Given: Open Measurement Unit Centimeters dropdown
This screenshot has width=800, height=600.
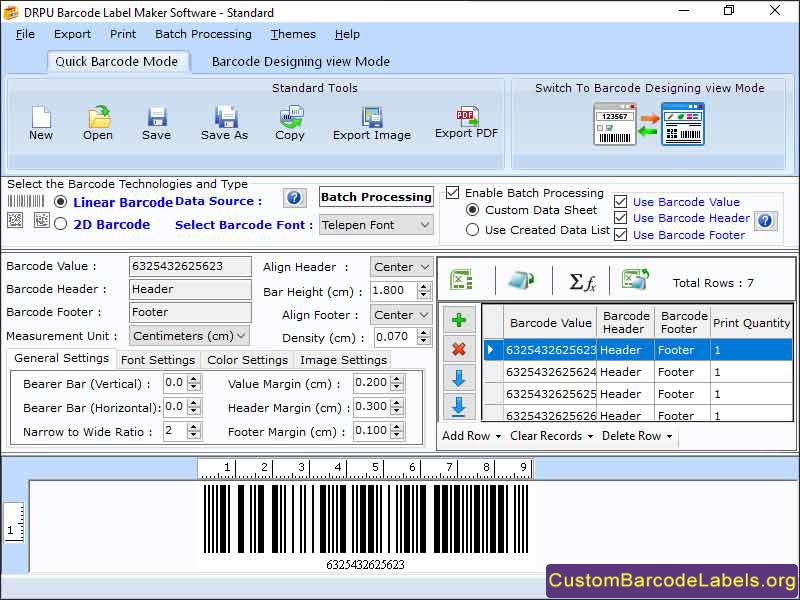Looking at the screenshot, I should 189,336.
